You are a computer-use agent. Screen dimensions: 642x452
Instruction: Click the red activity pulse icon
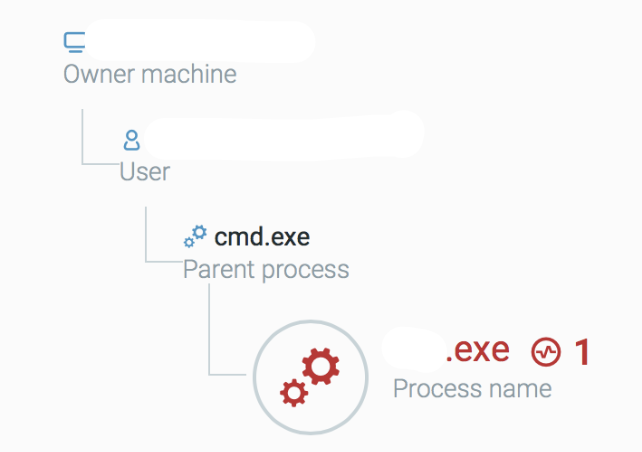(546, 352)
